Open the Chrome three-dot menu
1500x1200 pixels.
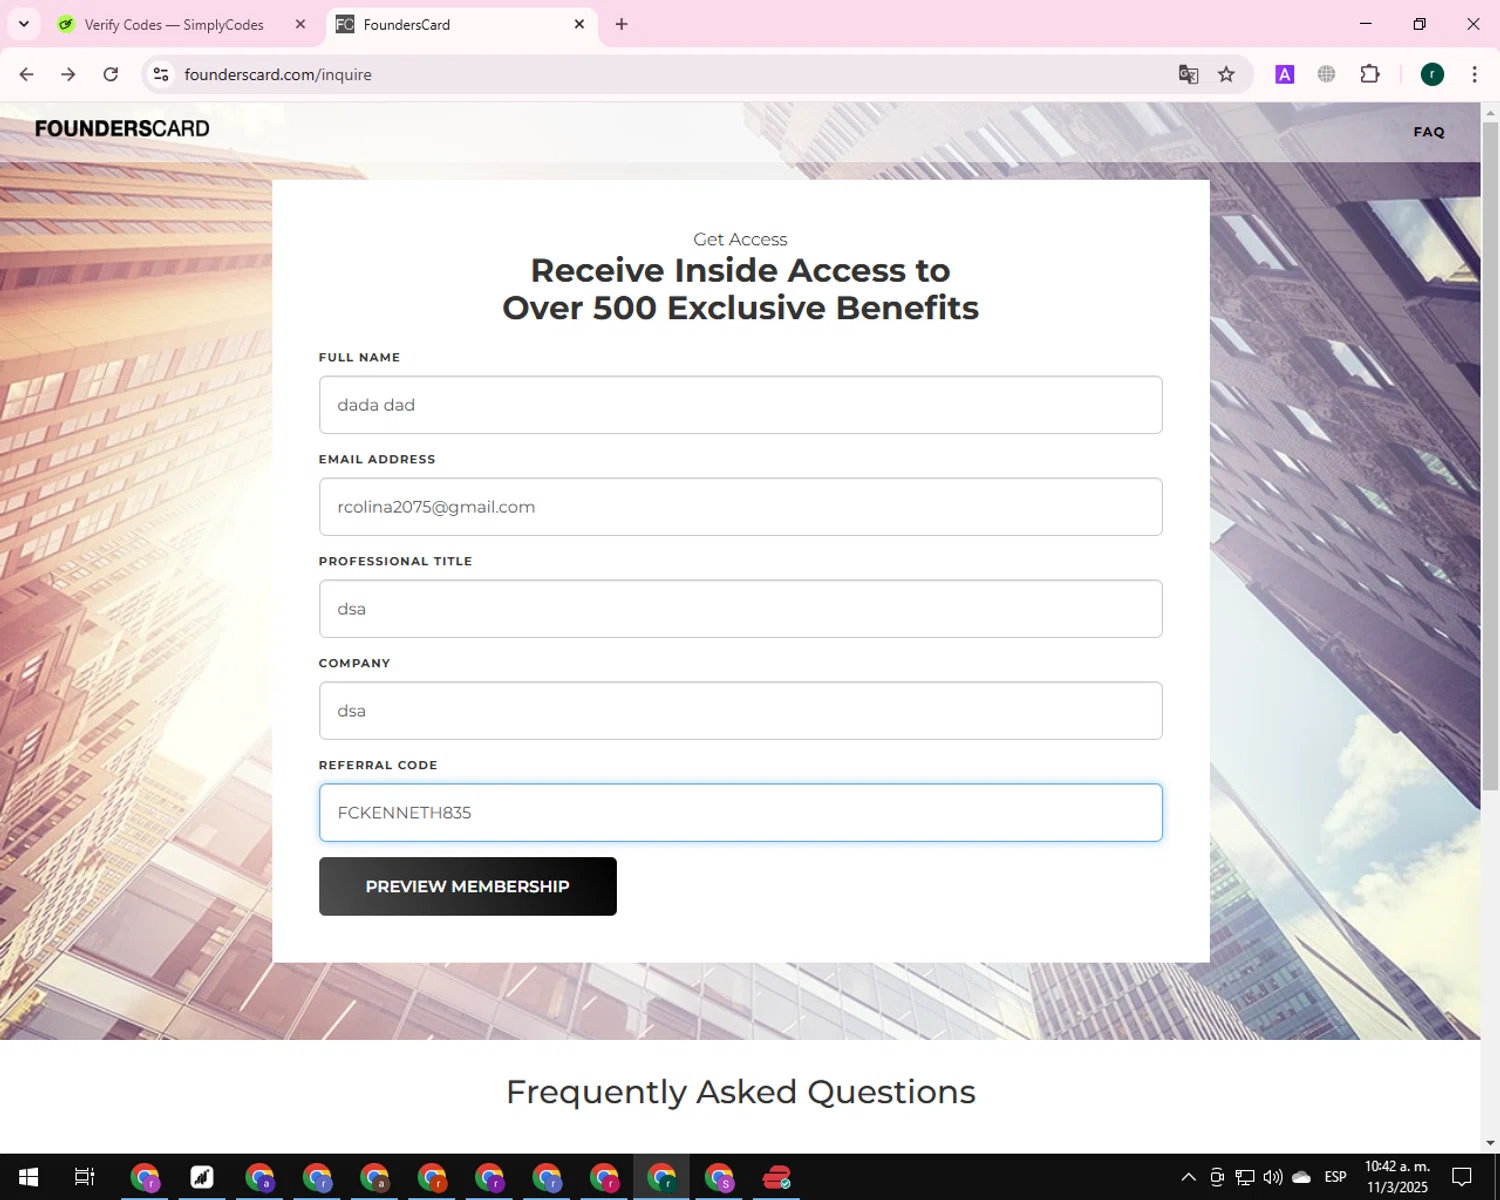coord(1474,74)
